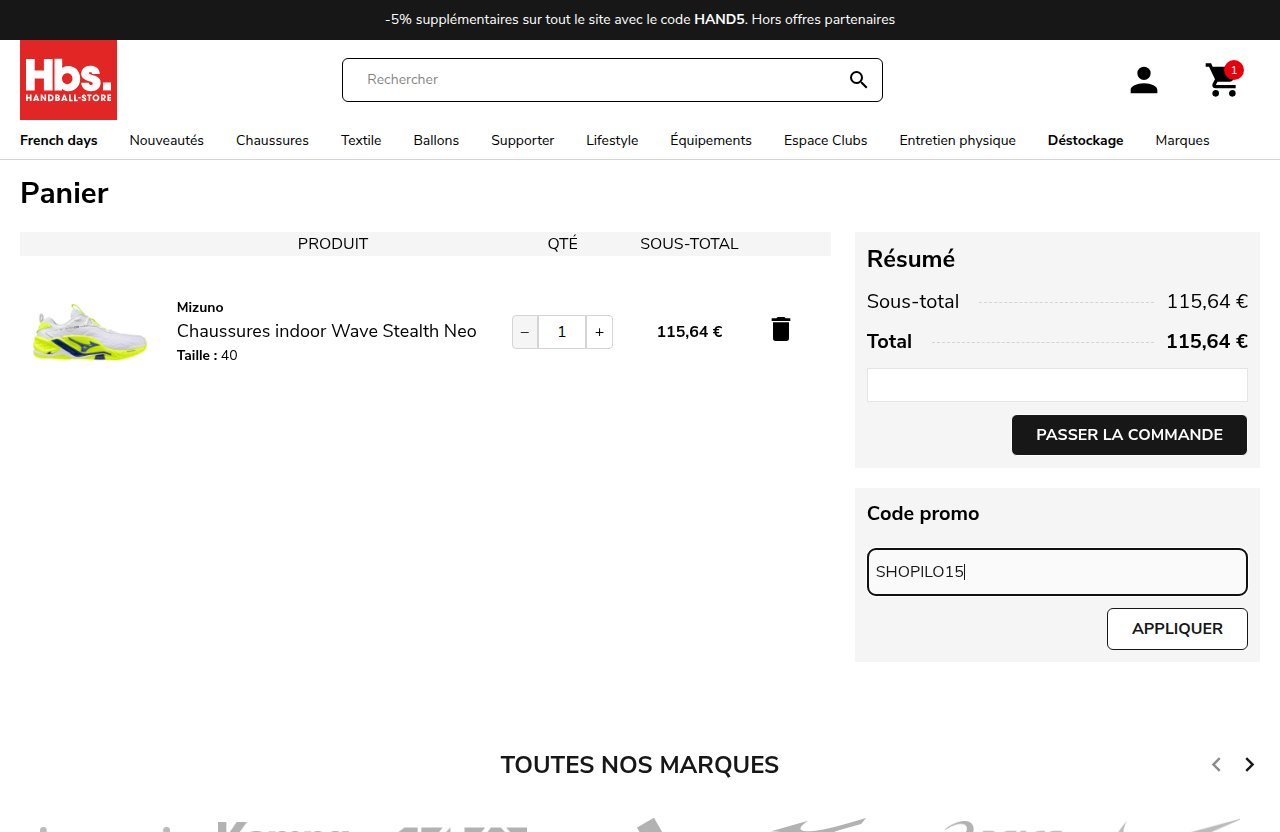
Task: Open the user account icon
Action: point(1143,80)
